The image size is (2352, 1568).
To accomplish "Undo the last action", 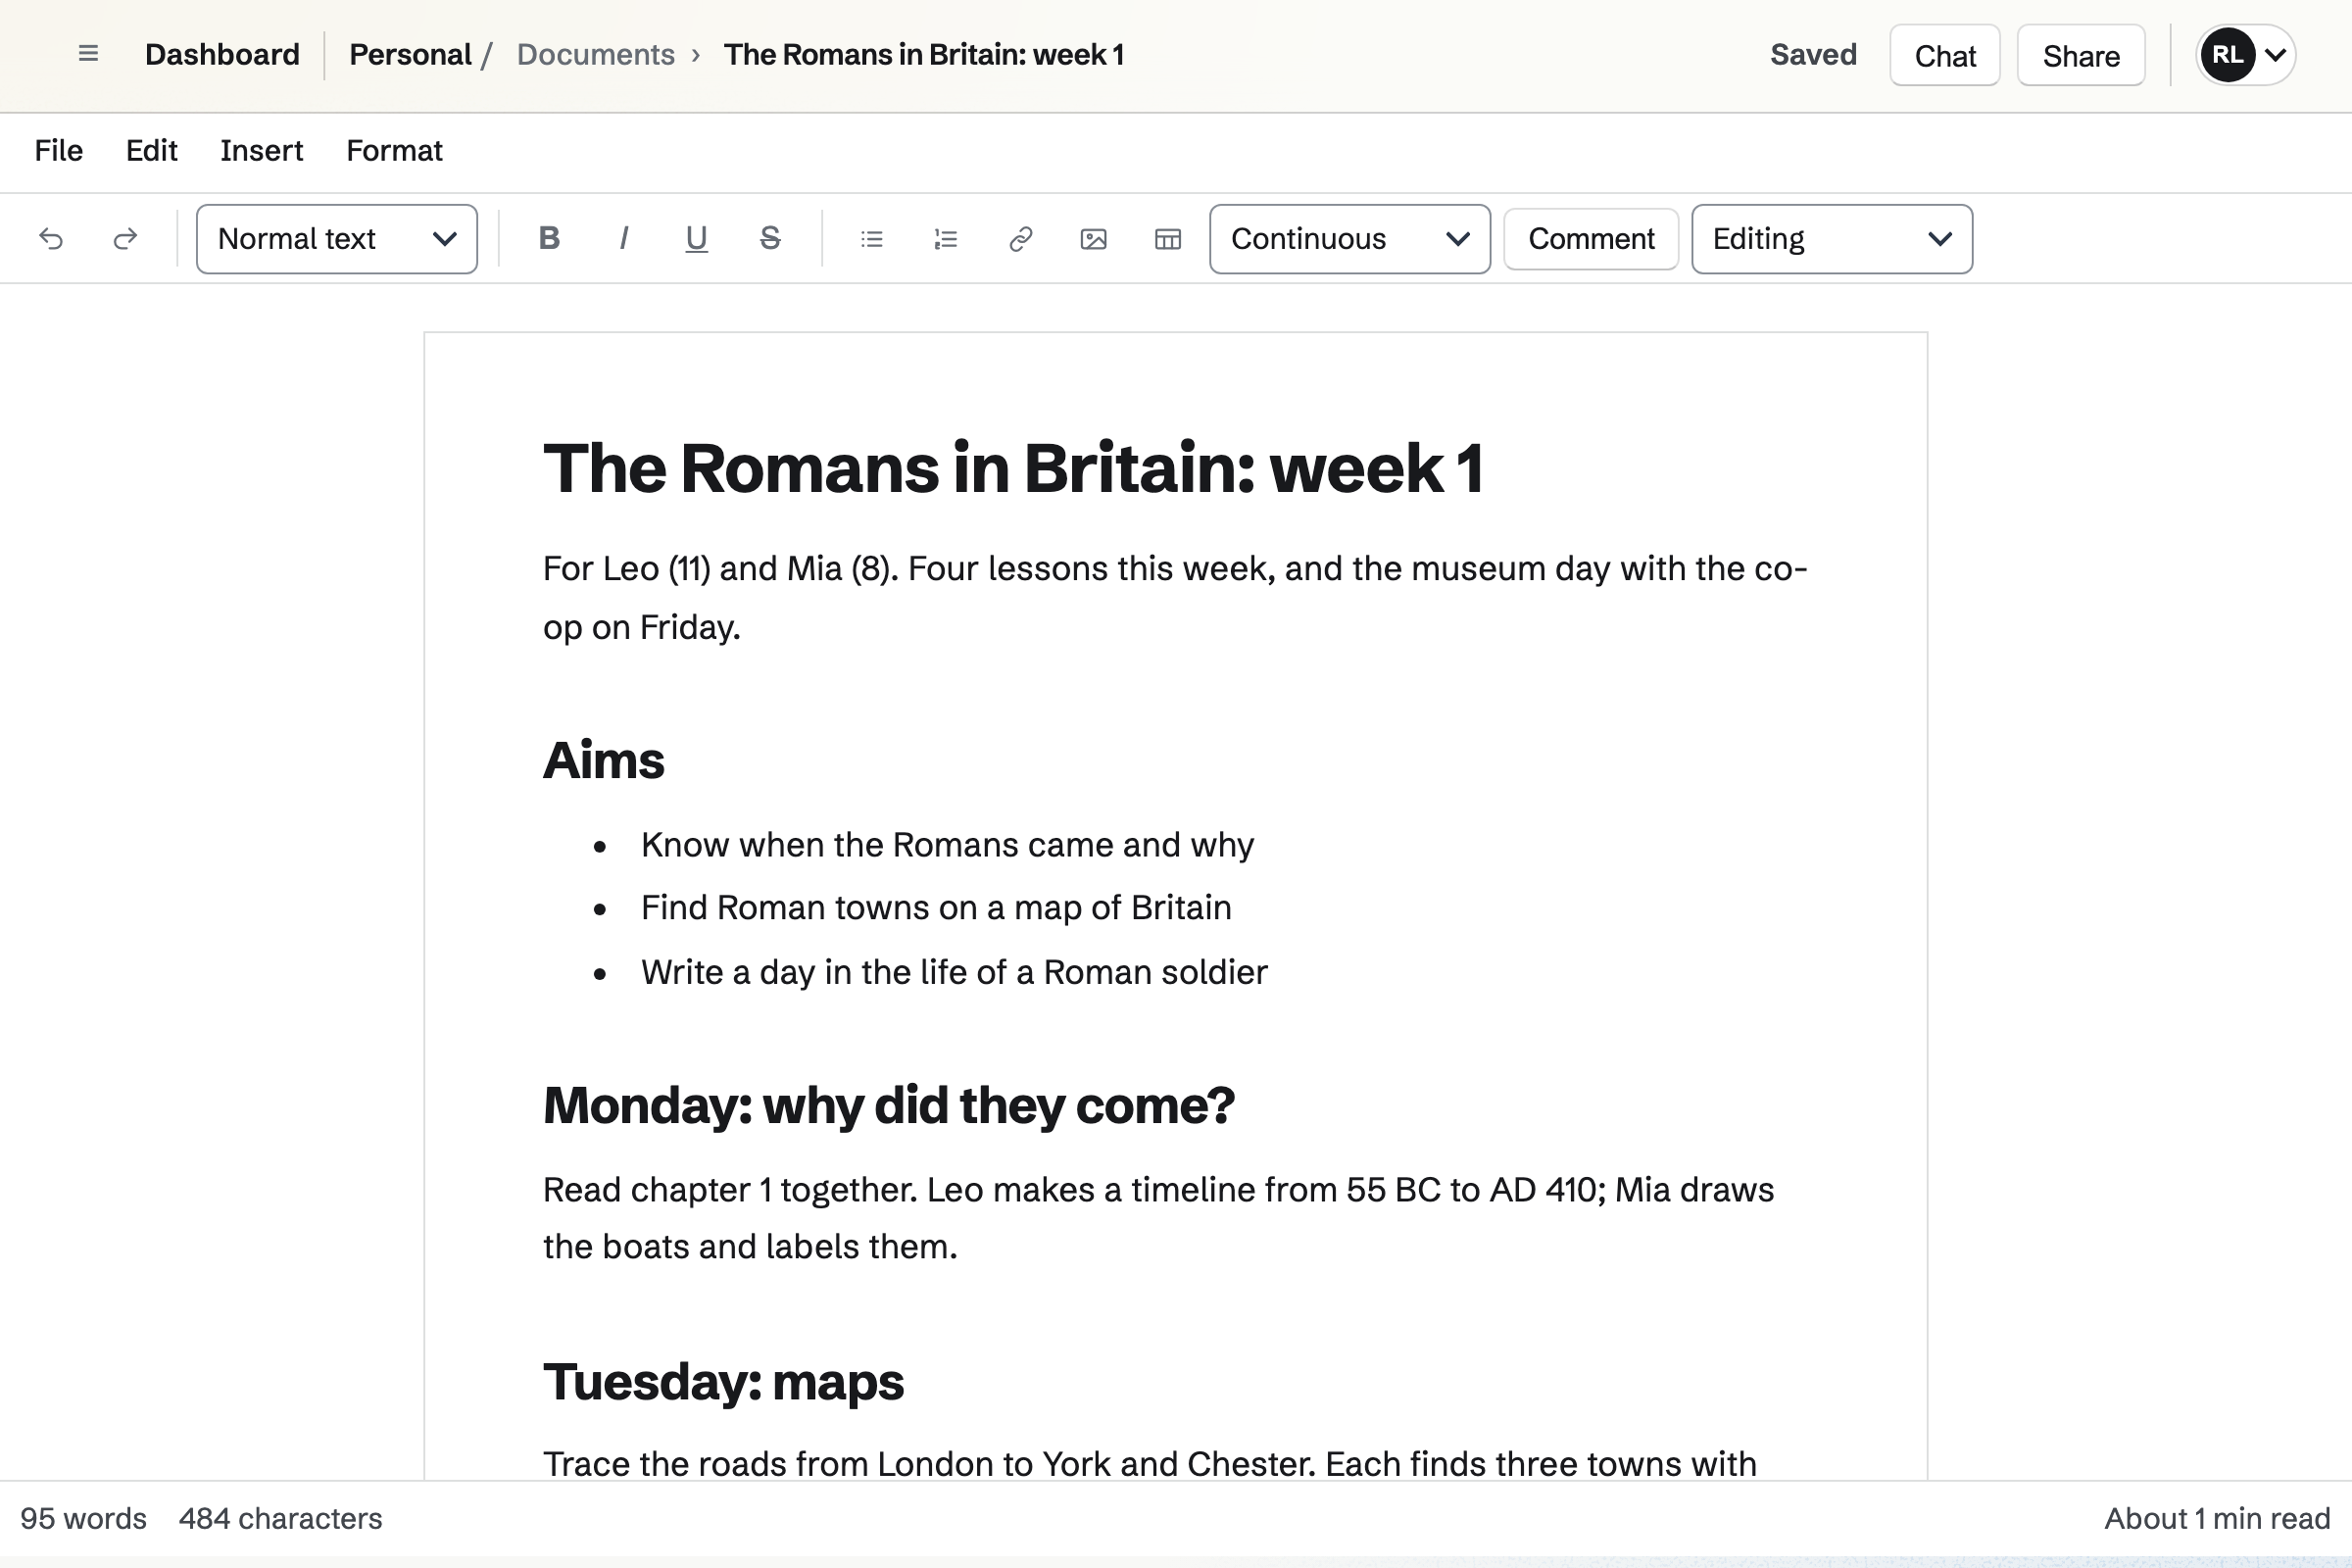I will [51, 239].
